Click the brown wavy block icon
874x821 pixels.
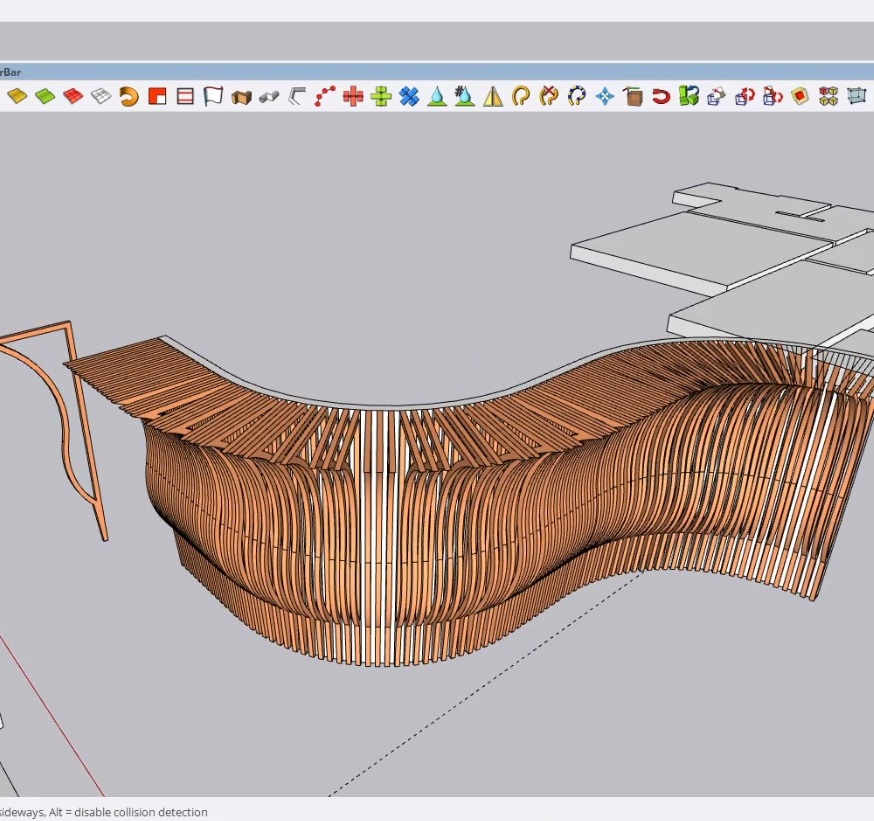point(241,96)
